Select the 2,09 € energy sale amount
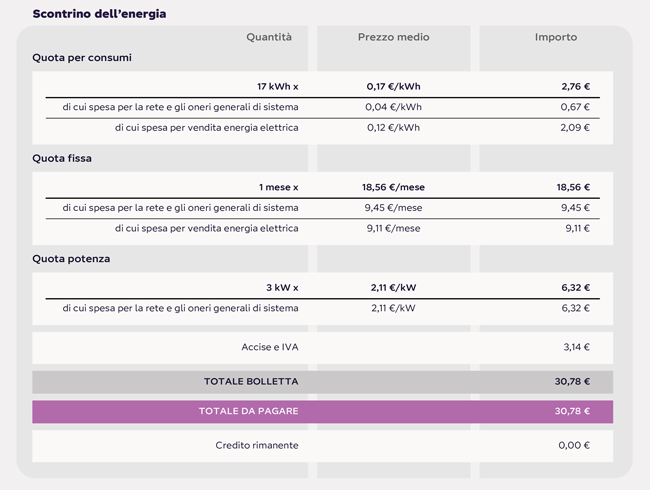 click(x=575, y=127)
